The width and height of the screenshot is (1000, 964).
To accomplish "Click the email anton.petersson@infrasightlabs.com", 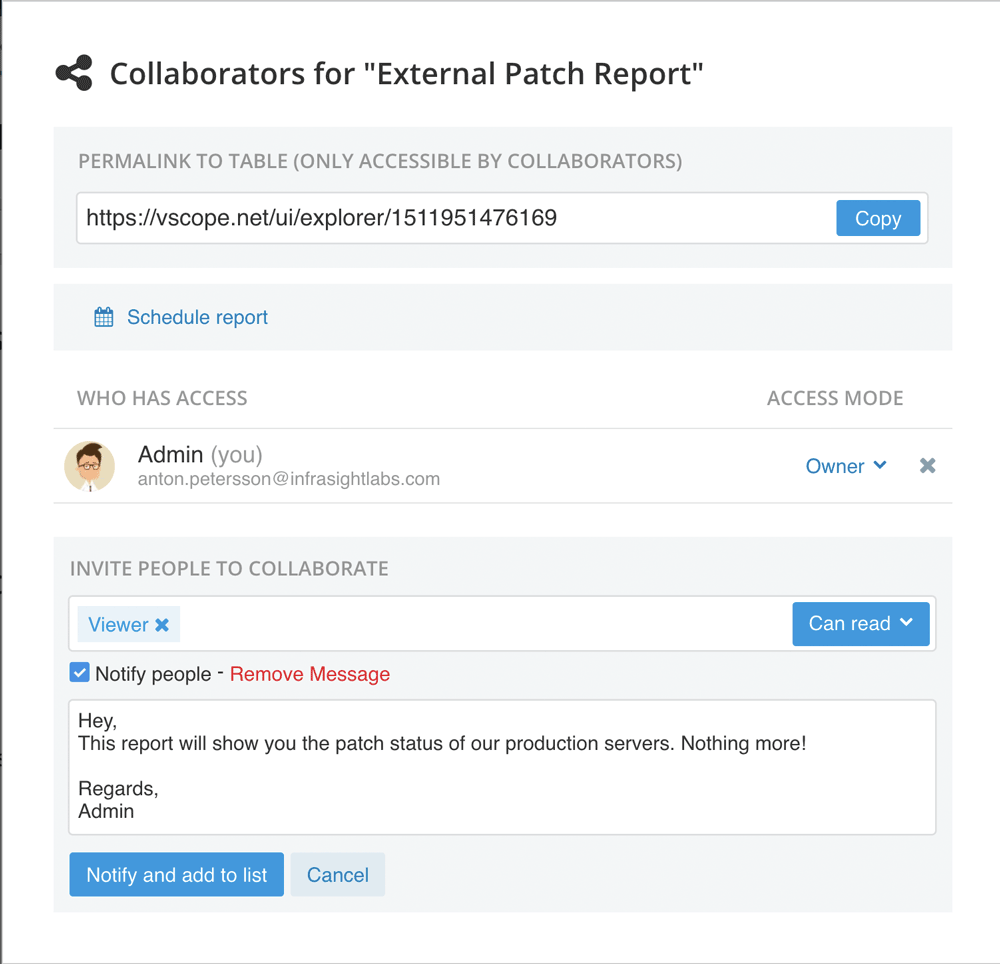I will 289,479.
